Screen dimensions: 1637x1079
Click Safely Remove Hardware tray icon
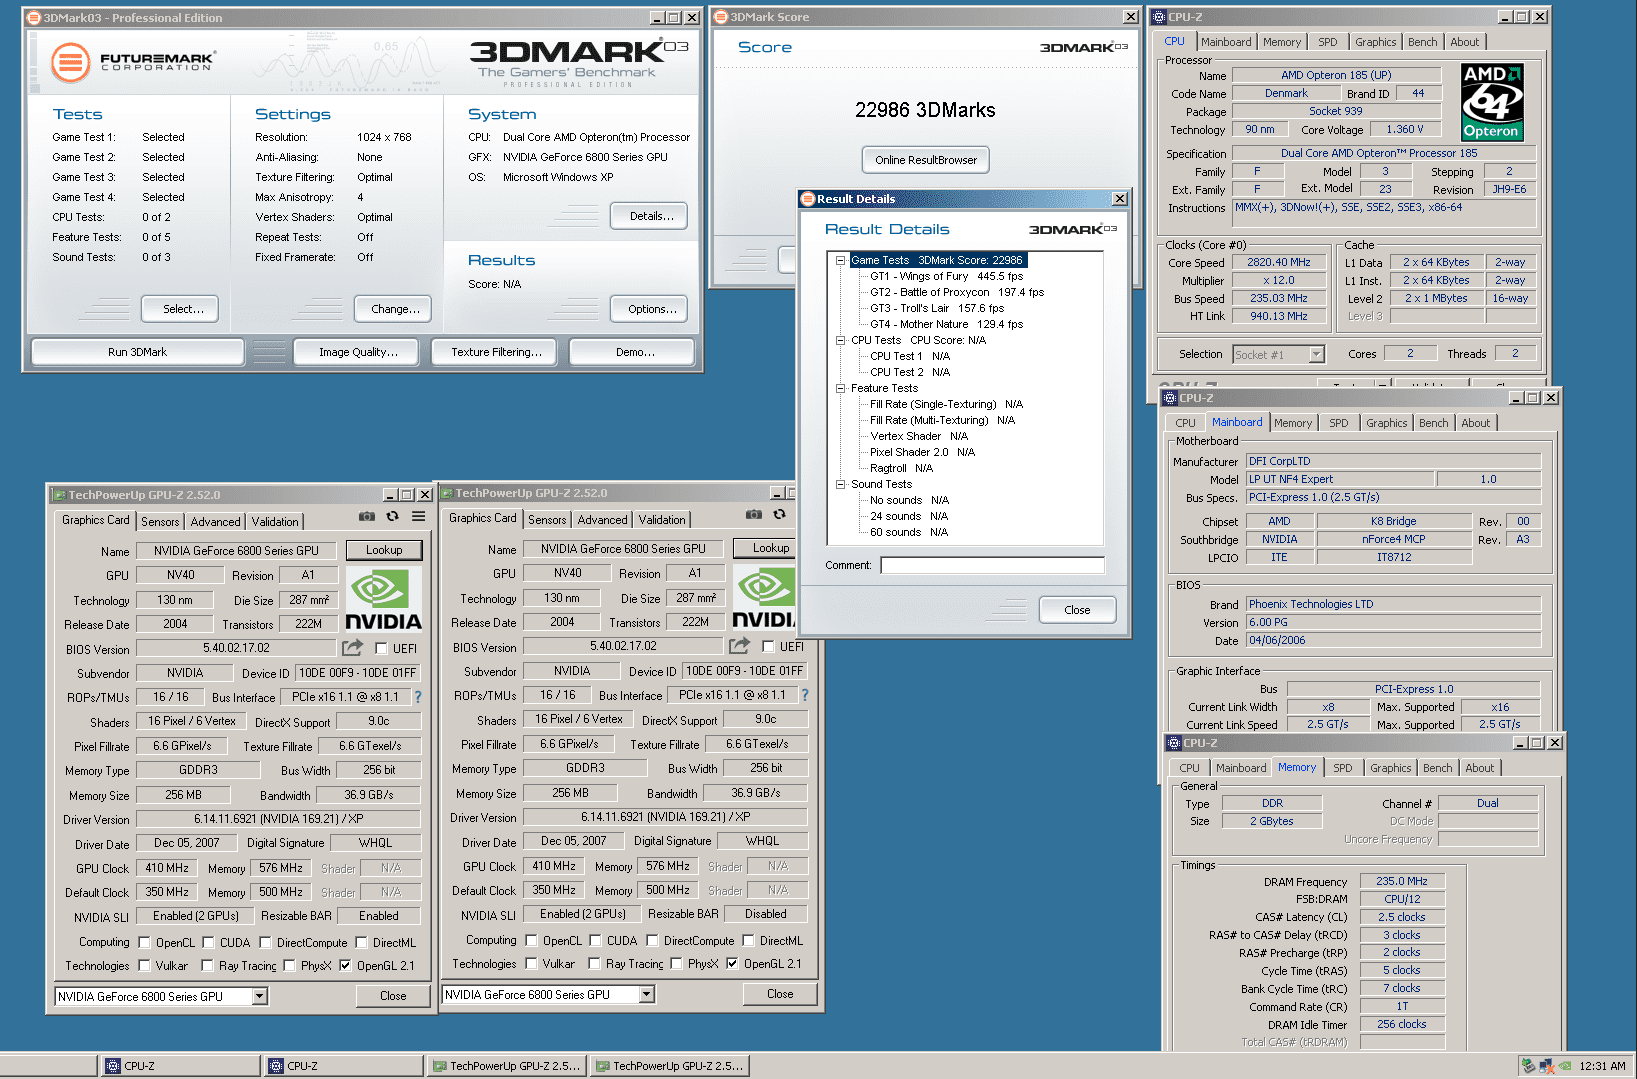coord(1528,1066)
